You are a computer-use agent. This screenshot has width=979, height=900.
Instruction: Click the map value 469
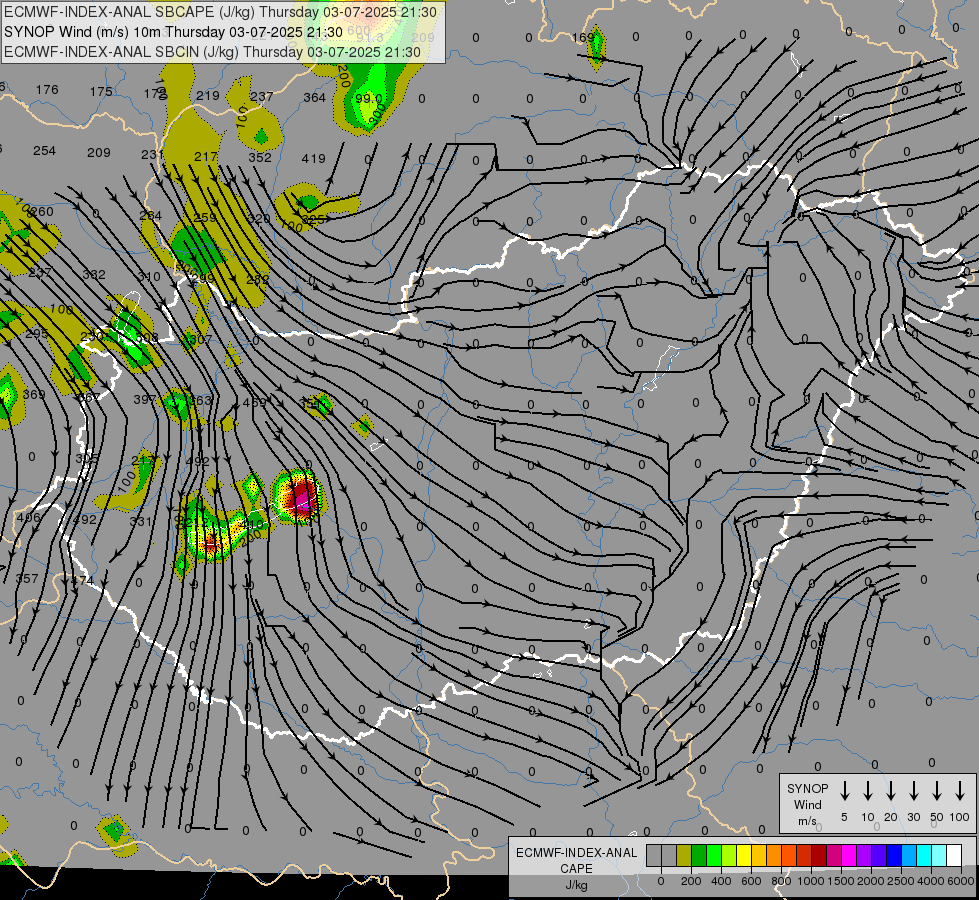tap(254, 403)
